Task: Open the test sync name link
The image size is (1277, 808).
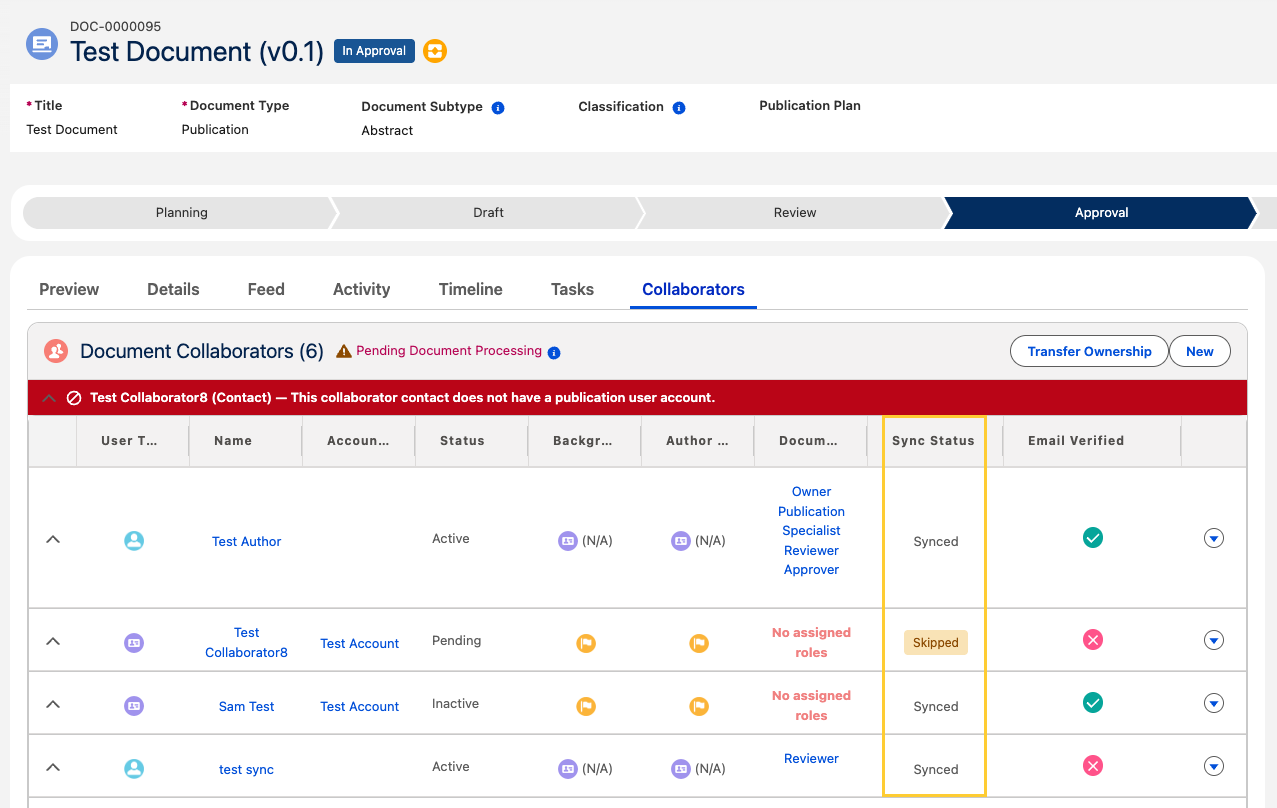Action: point(246,769)
